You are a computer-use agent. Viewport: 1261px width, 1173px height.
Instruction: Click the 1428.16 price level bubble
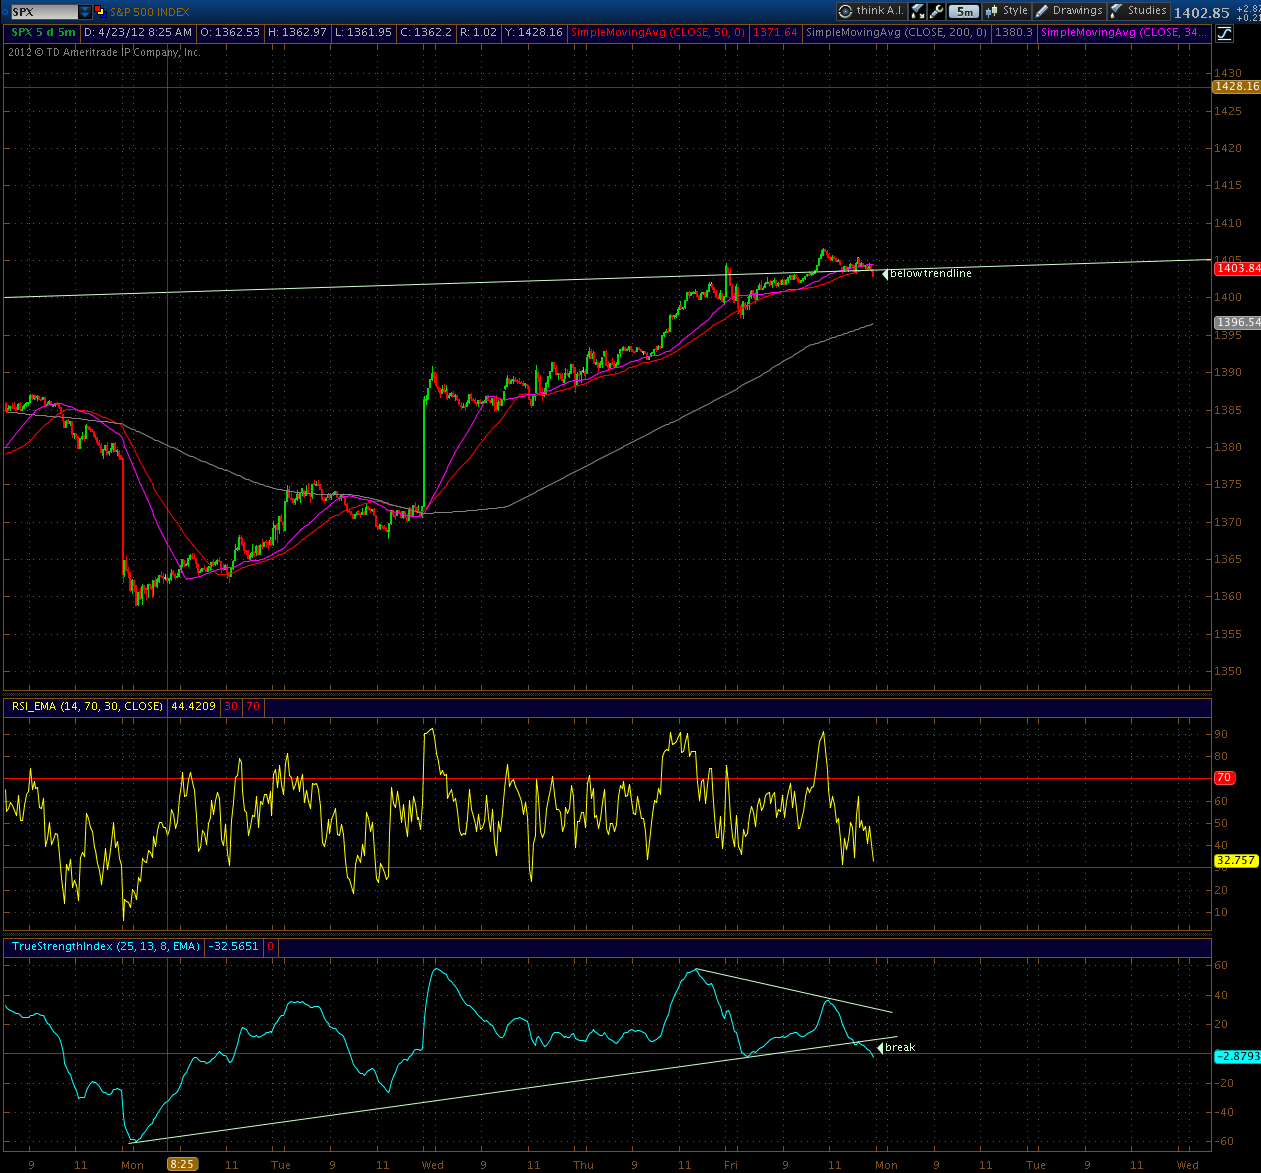coord(1236,87)
